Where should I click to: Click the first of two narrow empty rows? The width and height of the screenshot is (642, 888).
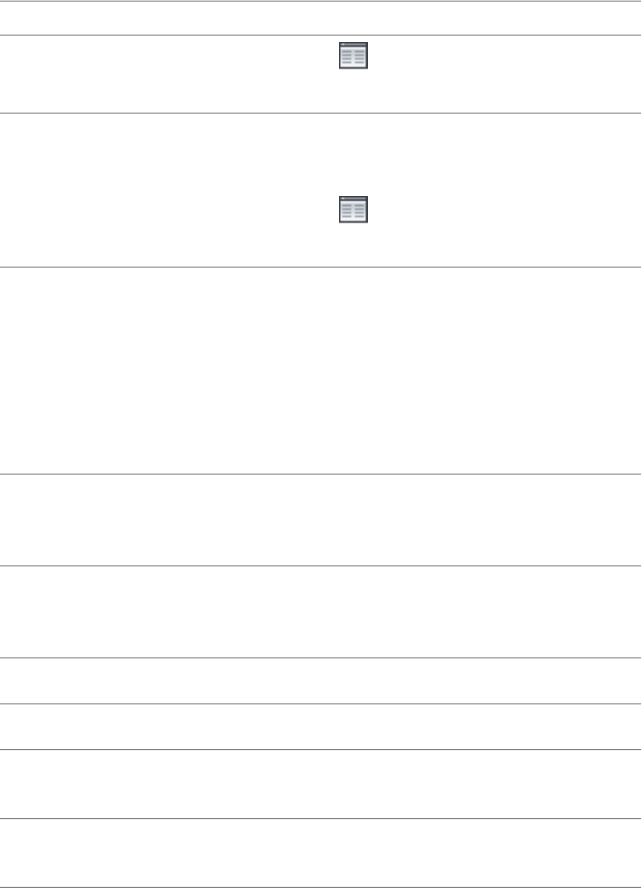point(320,680)
